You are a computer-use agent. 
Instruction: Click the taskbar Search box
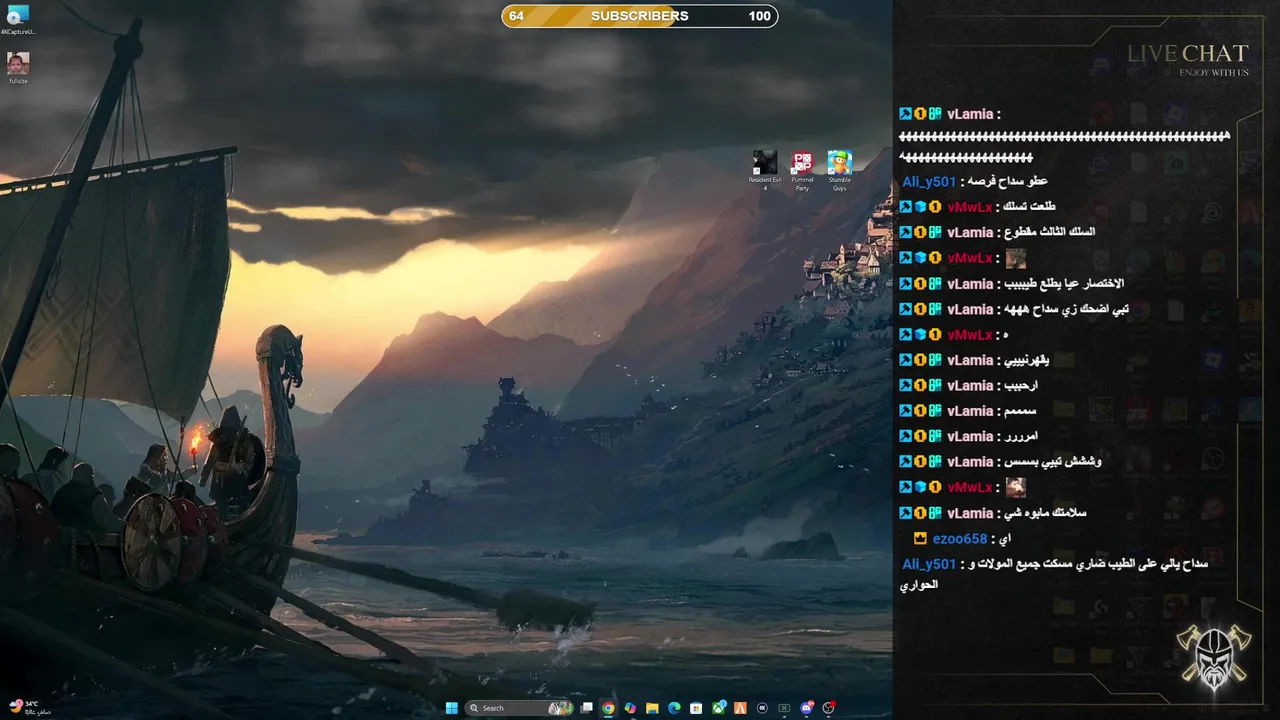click(519, 708)
